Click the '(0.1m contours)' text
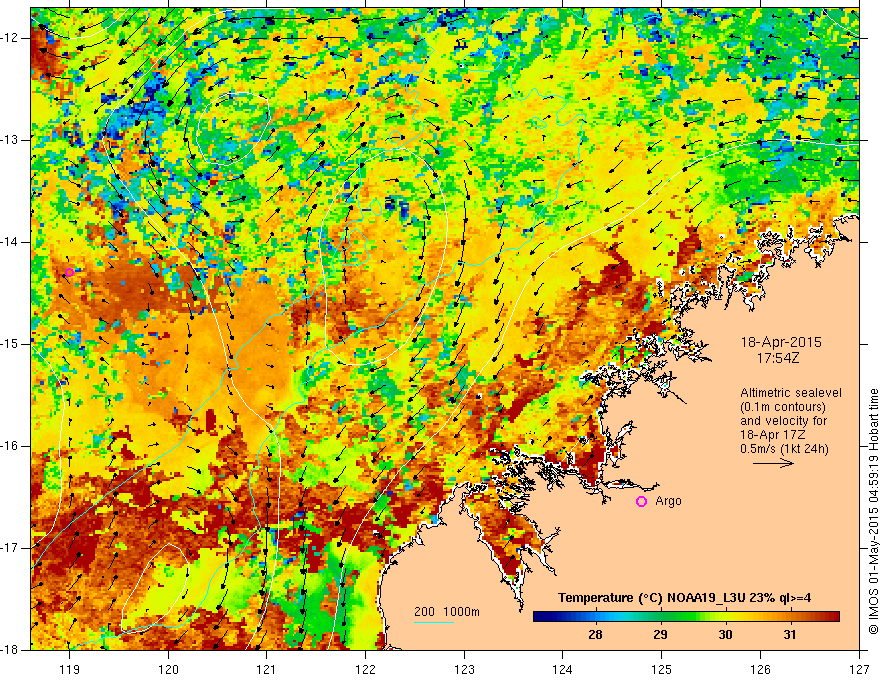880x680 pixels. point(783,407)
